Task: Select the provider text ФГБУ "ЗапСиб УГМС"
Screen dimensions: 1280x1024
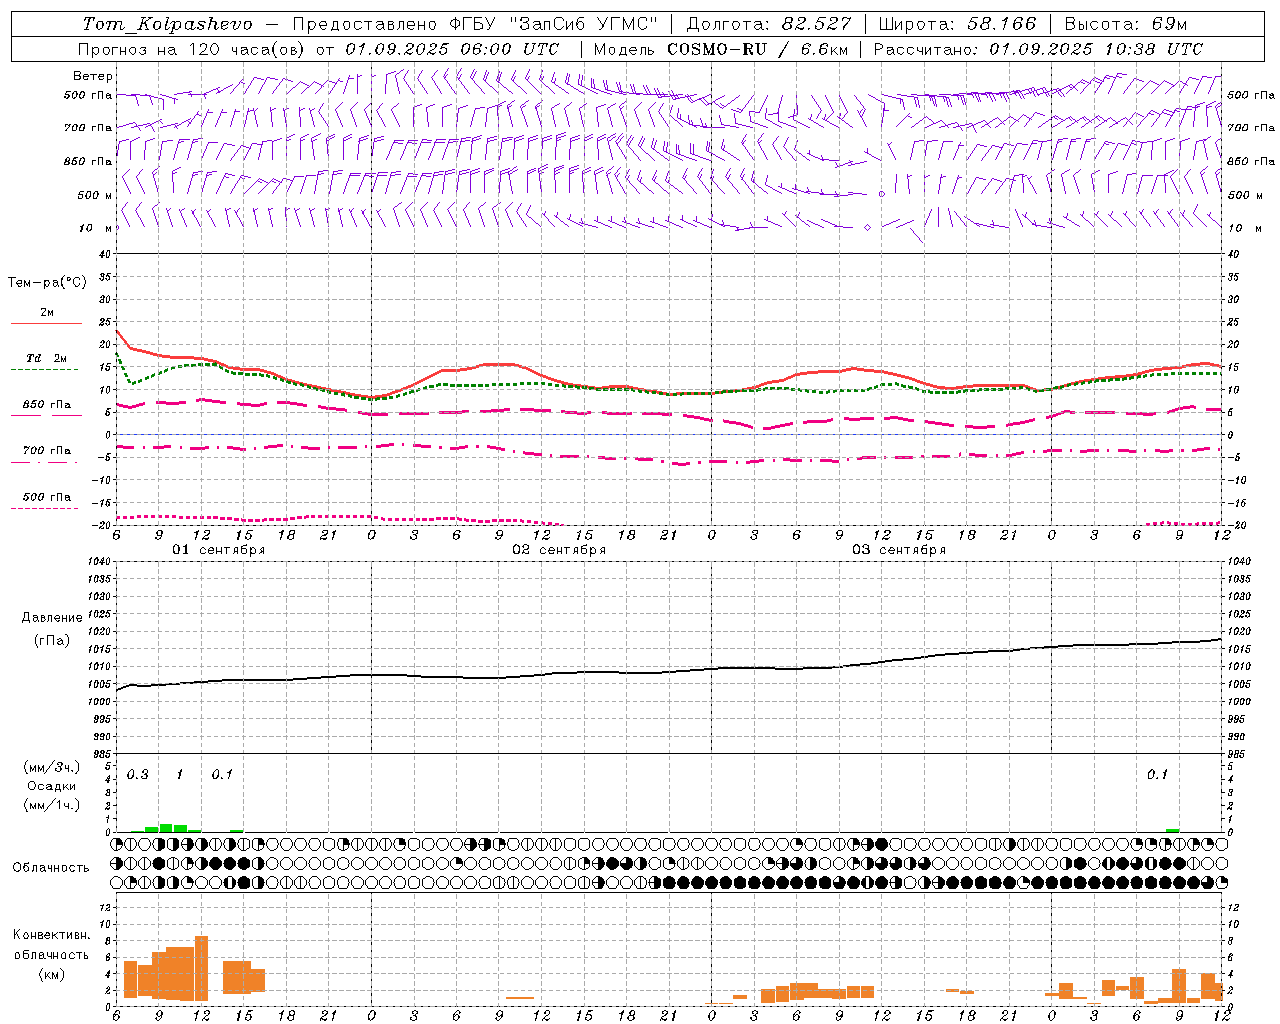Action: tap(556, 24)
